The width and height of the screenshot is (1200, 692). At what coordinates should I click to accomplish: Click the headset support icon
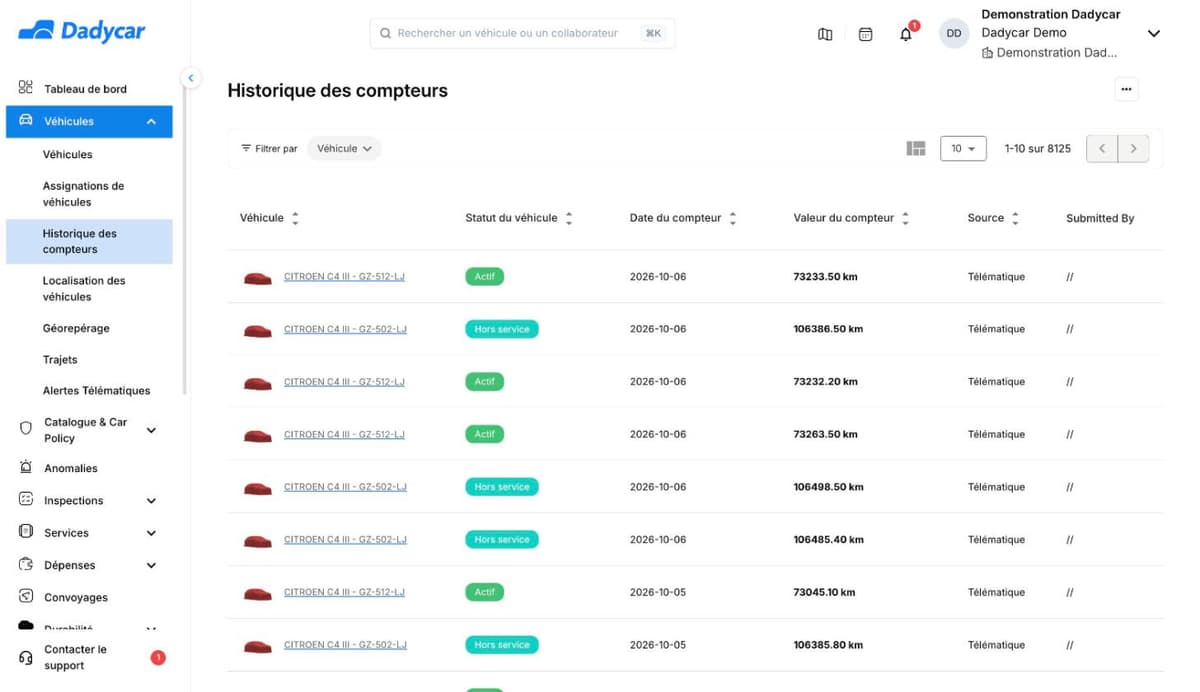(x=26, y=657)
